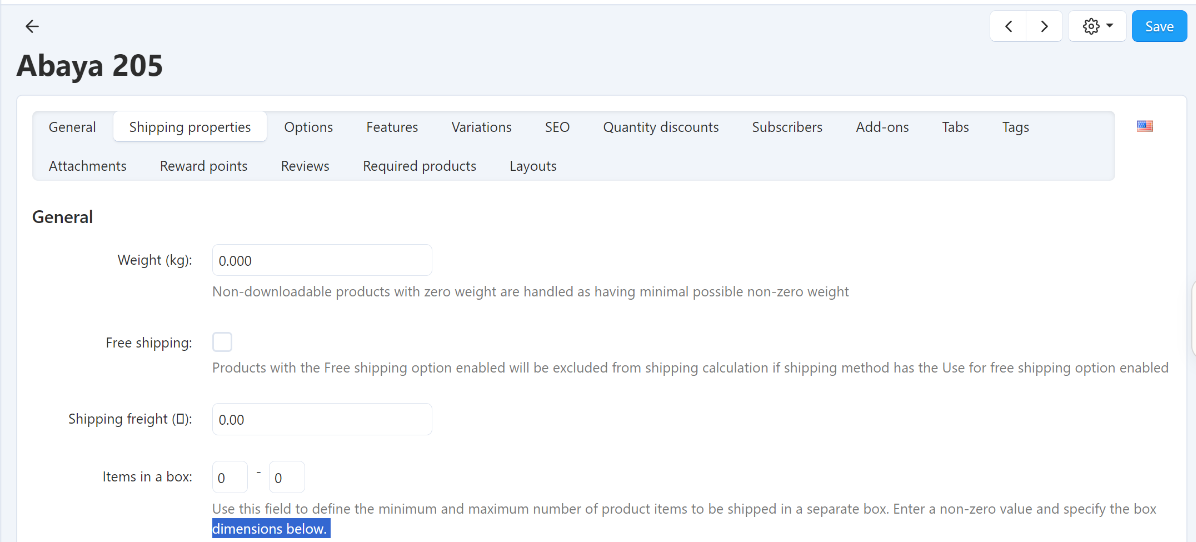This screenshot has height=542, width=1196.
Task: Open the Features tab
Action: point(392,127)
